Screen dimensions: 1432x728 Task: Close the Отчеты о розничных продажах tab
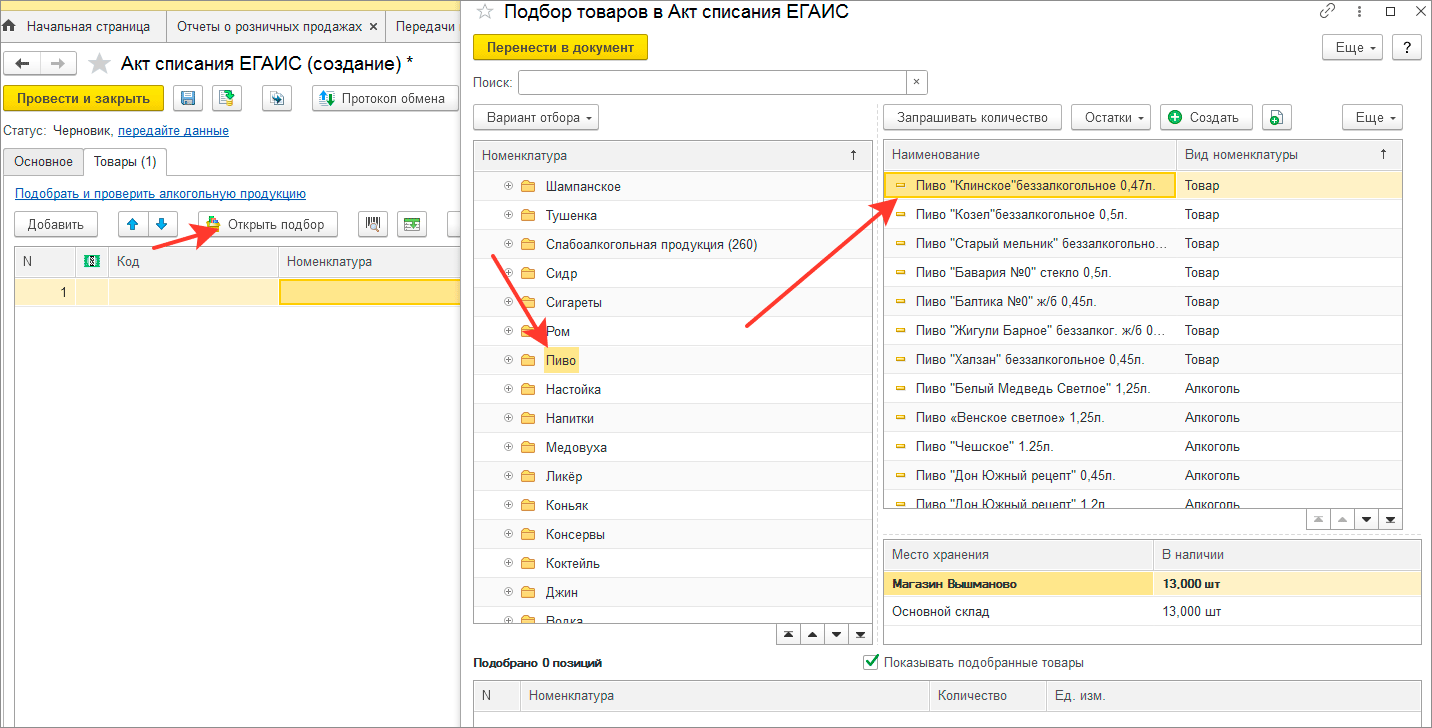373,27
